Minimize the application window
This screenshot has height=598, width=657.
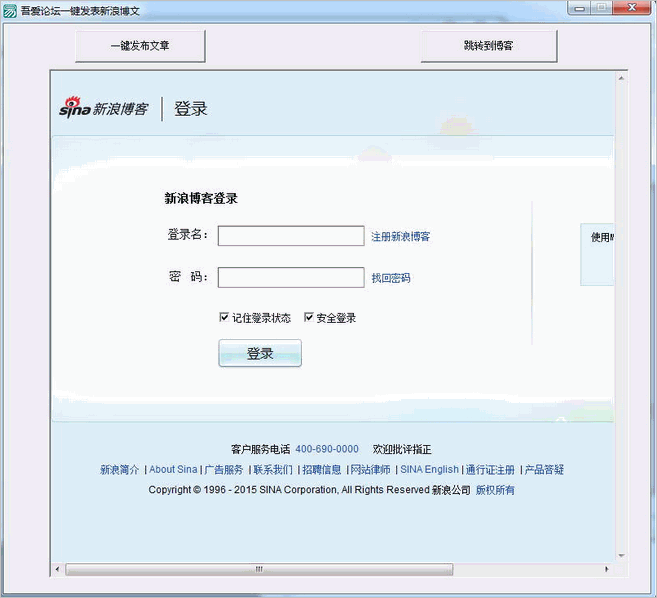pyautogui.click(x=580, y=8)
